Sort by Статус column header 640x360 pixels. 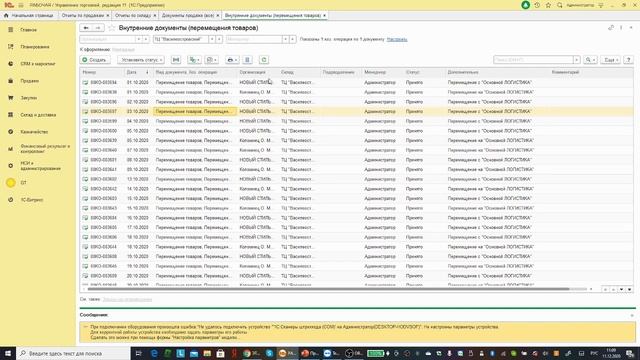pyautogui.click(x=424, y=72)
